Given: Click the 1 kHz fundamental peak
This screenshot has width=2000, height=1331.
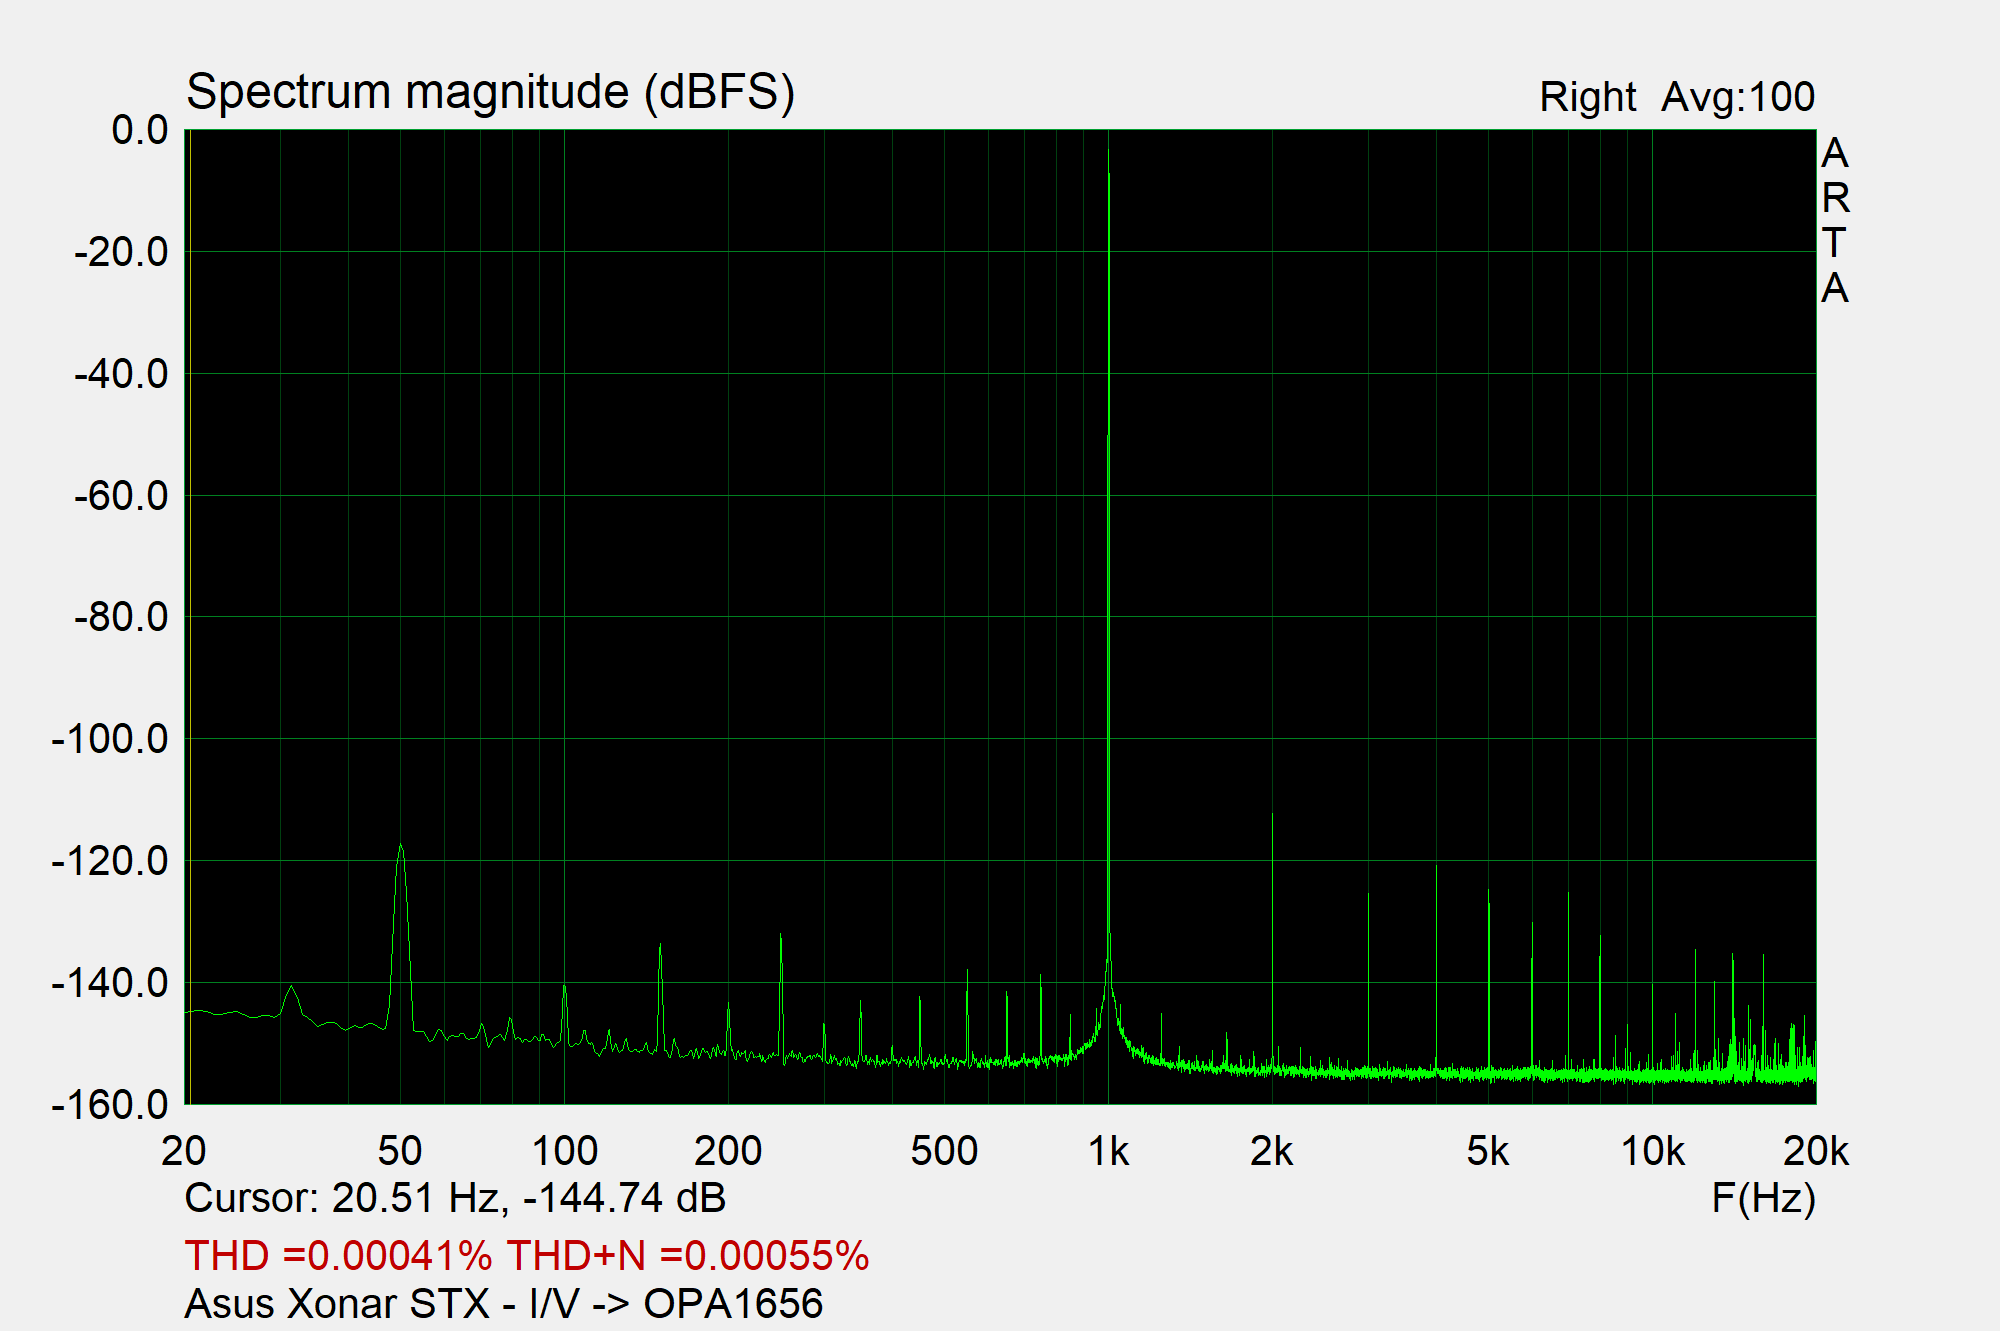Looking at the screenshot, I should click(x=1108, y=150).
